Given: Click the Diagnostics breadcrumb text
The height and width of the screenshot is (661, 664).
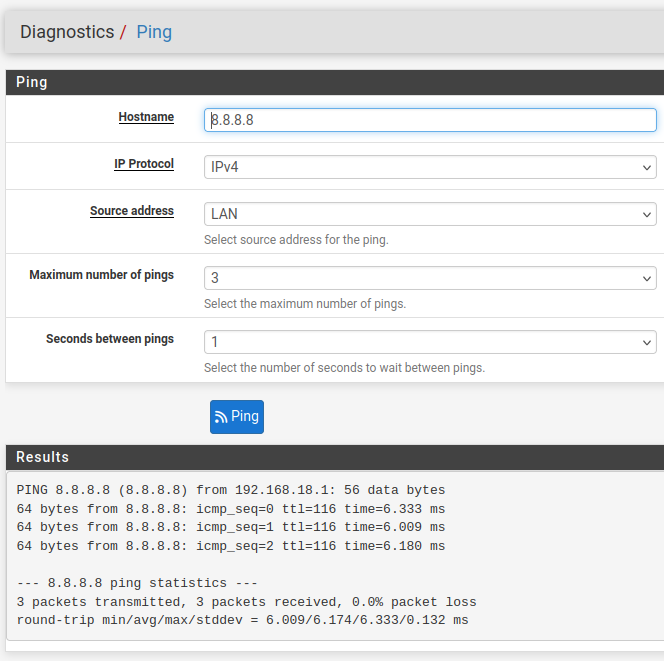Looking at the screenshot, I should tap(67, 32).
